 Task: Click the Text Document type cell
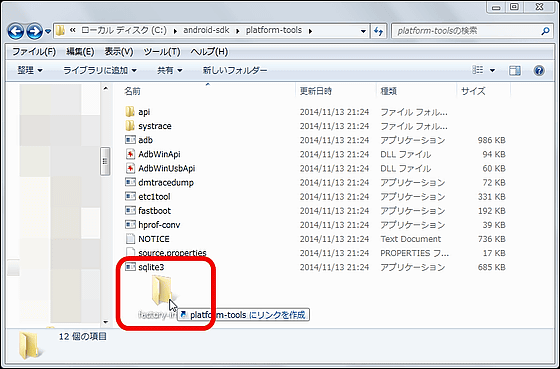pyautogui.click(x=410, y=239)
